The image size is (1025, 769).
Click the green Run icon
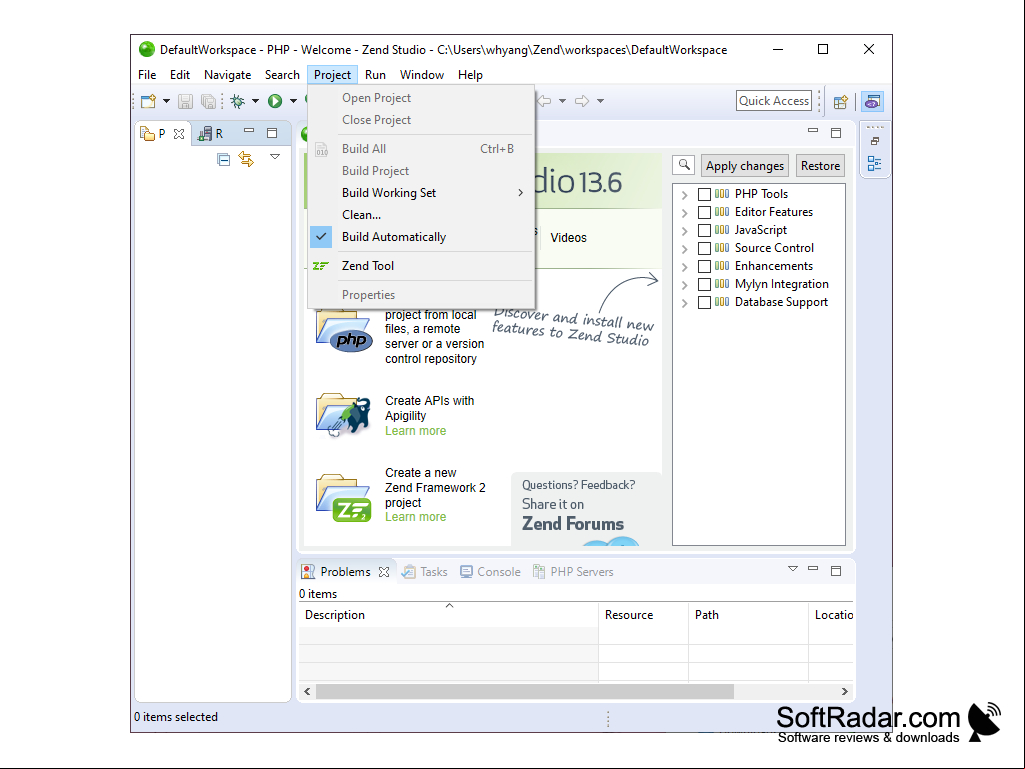pos(275,101)
